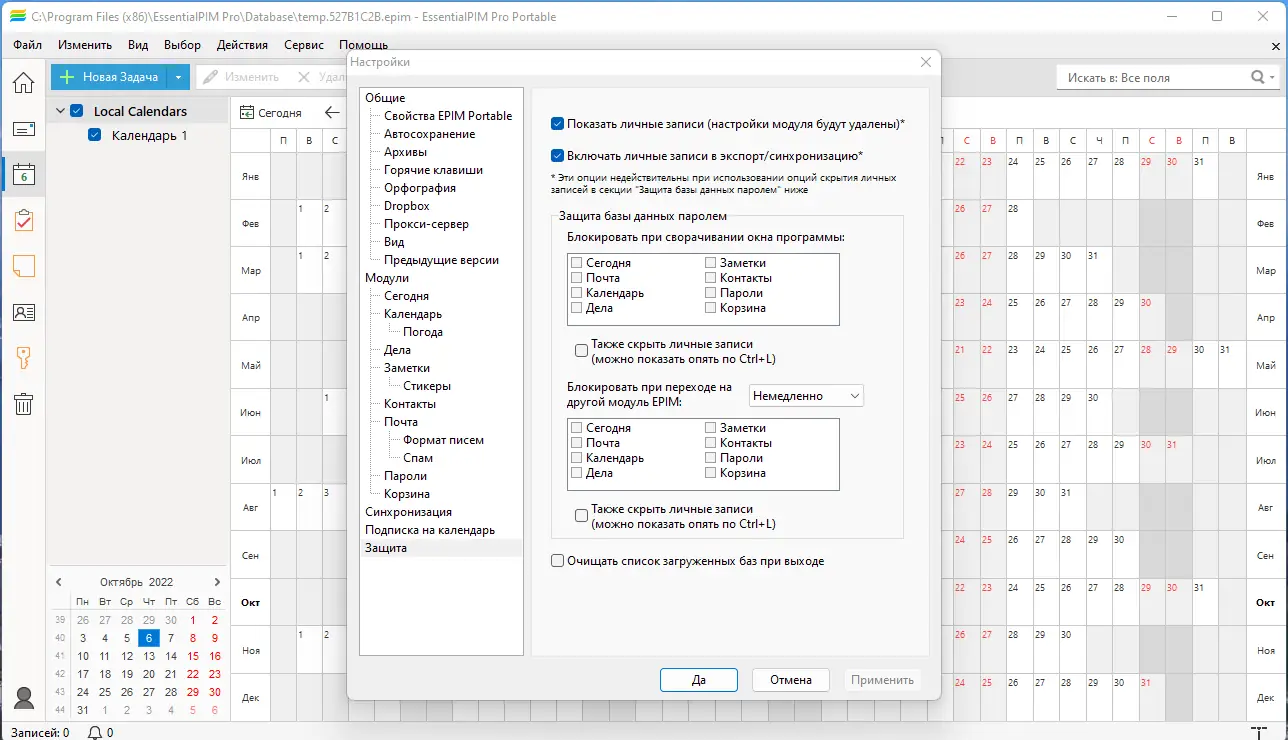
Task: Toggle the Календарь 1 checkbox
Action: (95, 135)
